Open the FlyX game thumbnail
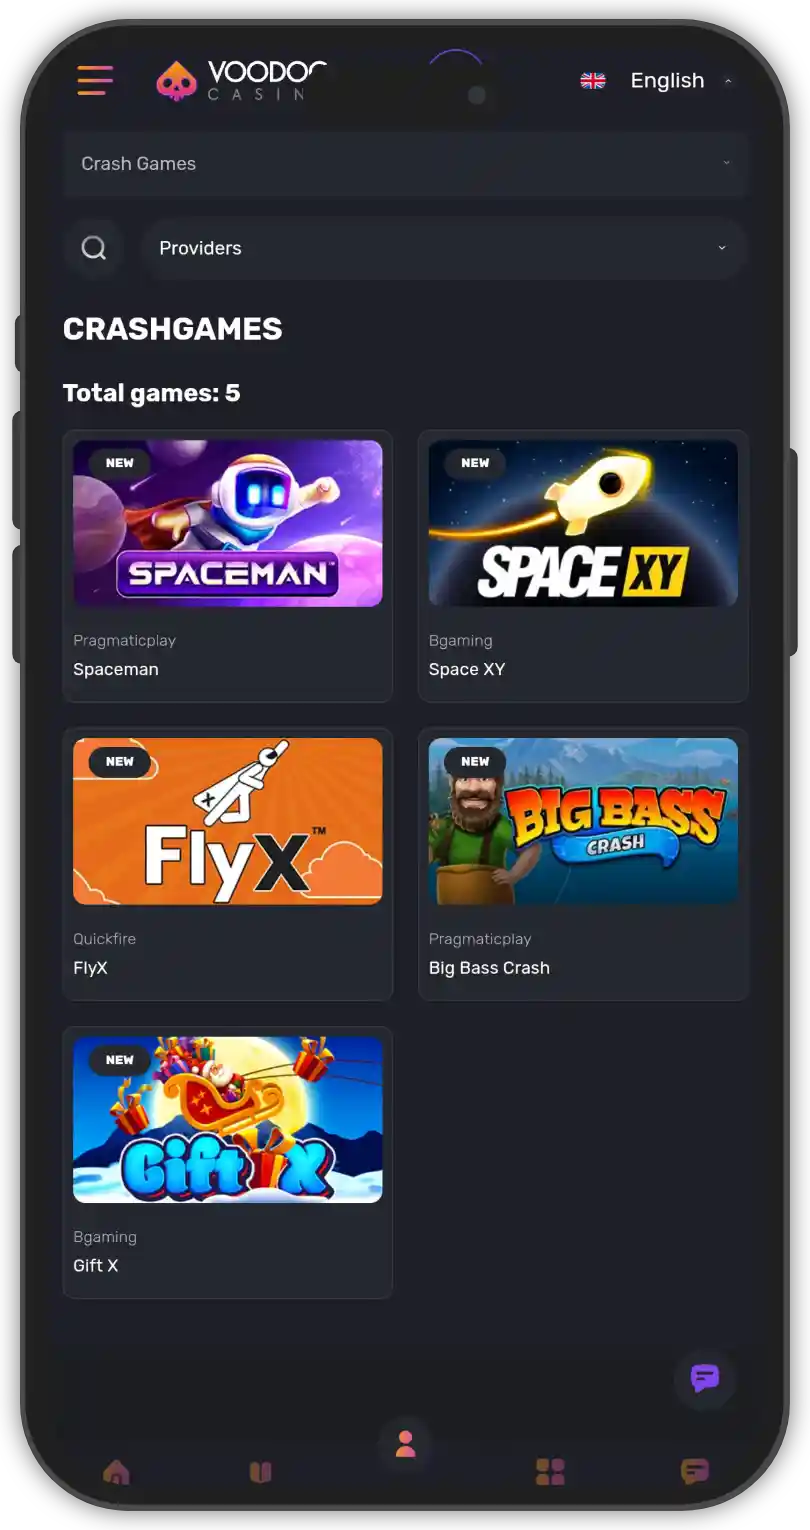The width and height of the screenshot is (810, 1530). point(228,821)
